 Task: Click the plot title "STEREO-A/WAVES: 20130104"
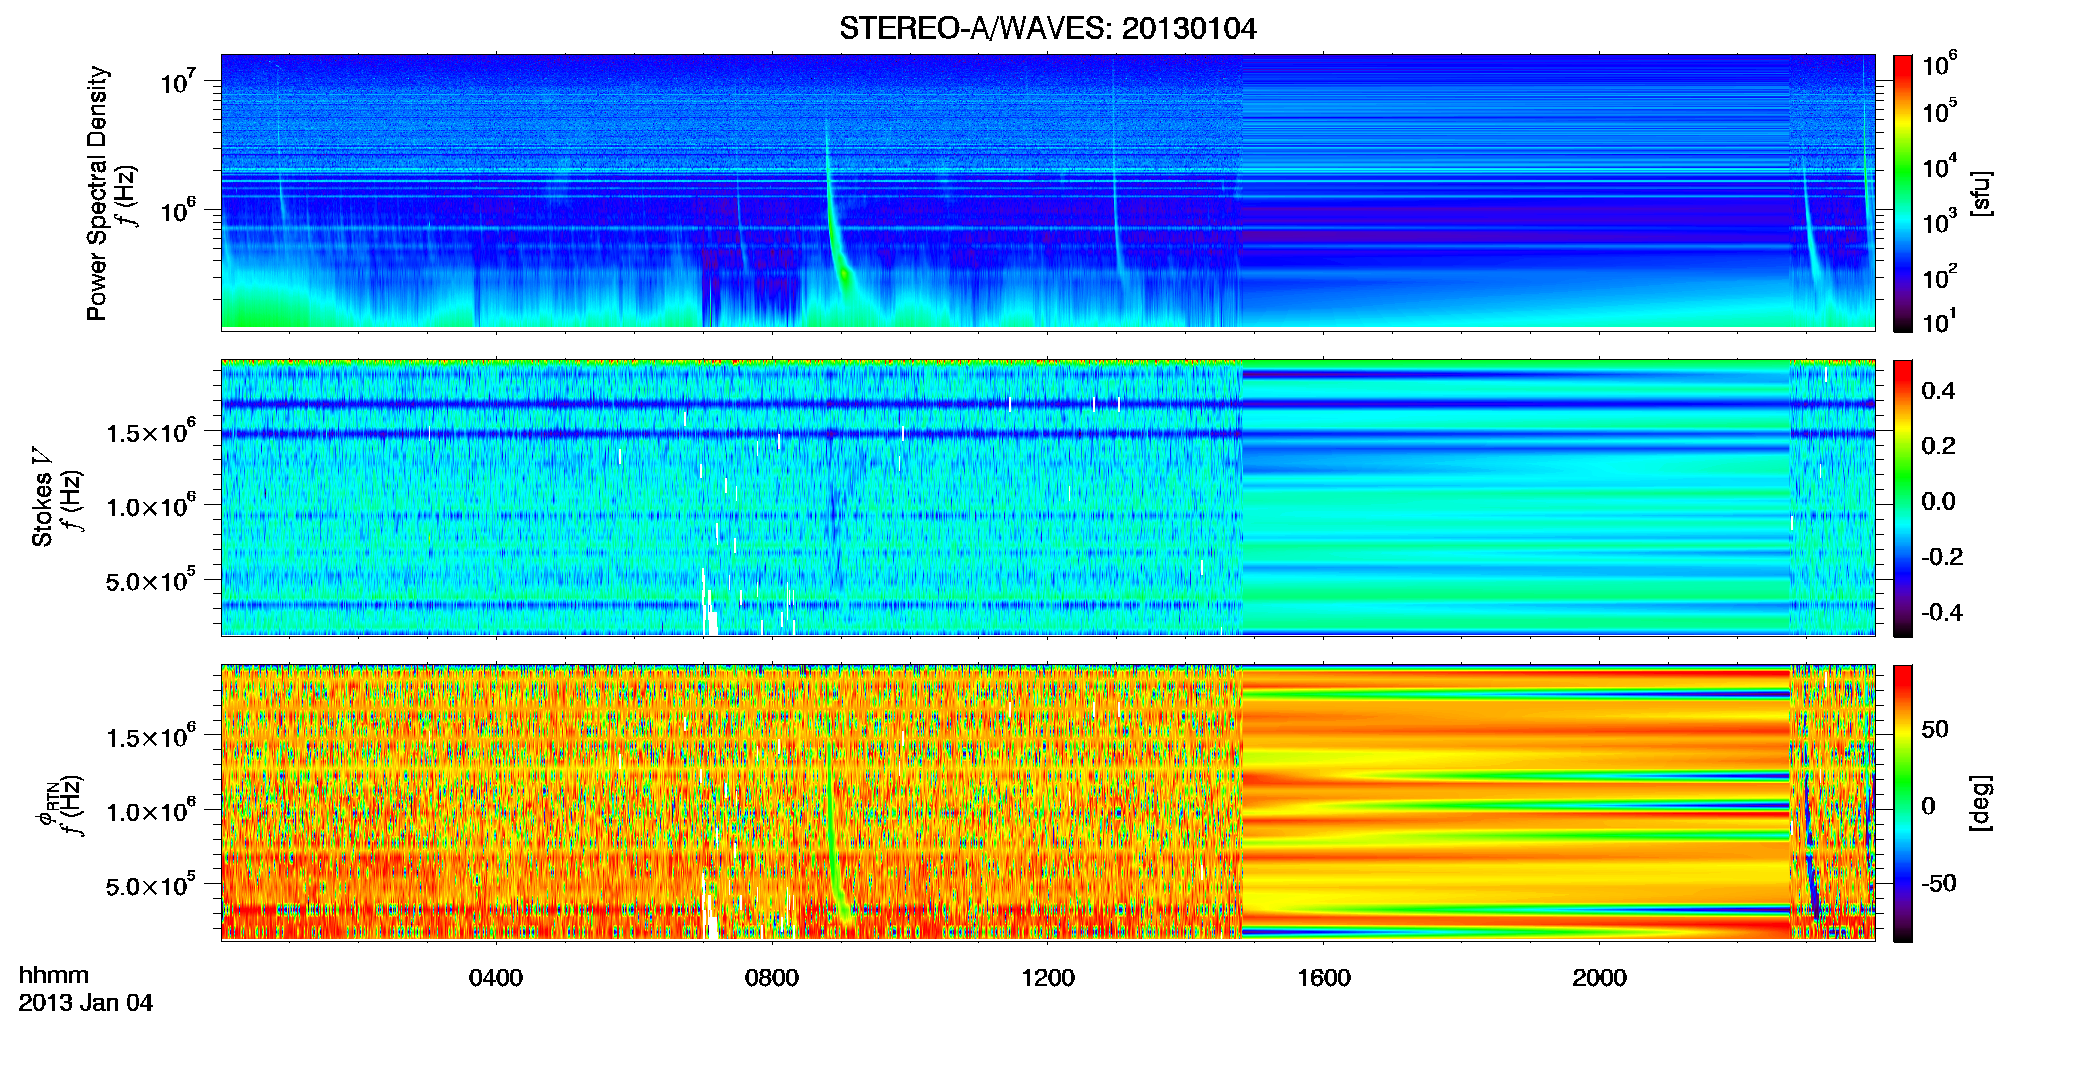click(1047, 29)
